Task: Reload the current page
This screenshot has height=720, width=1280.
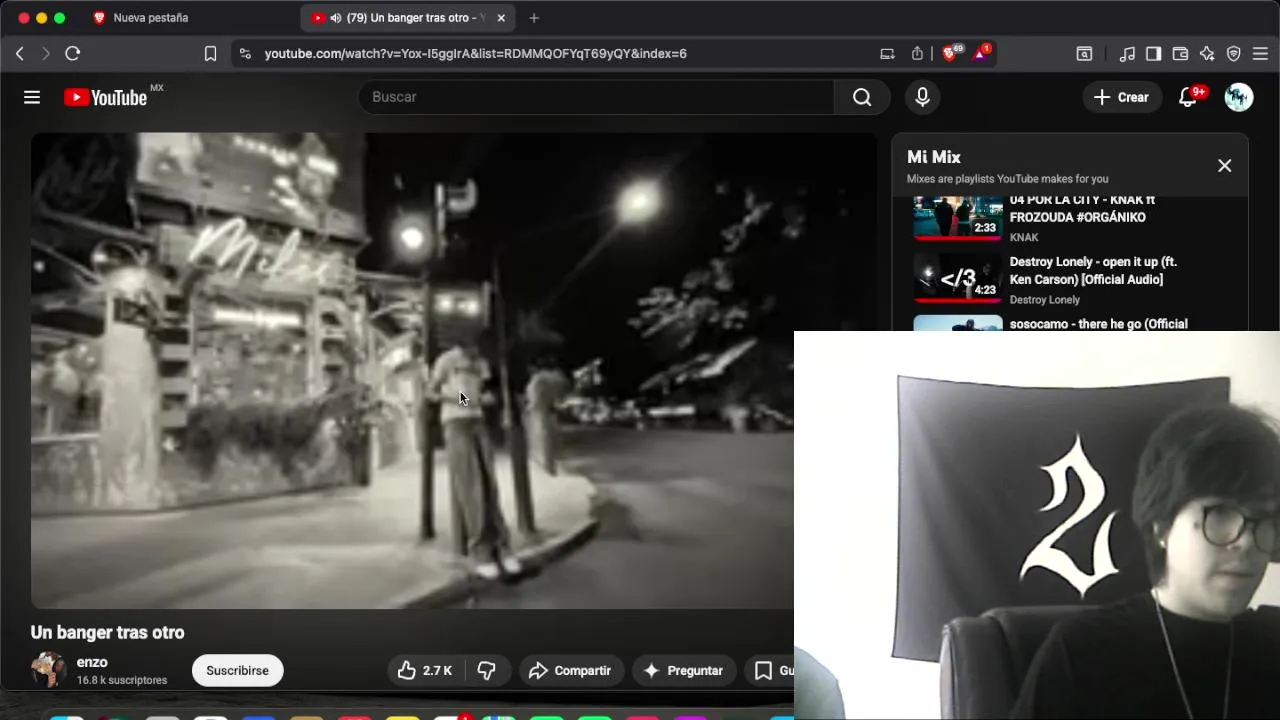Action: click(x=73, y=54)
